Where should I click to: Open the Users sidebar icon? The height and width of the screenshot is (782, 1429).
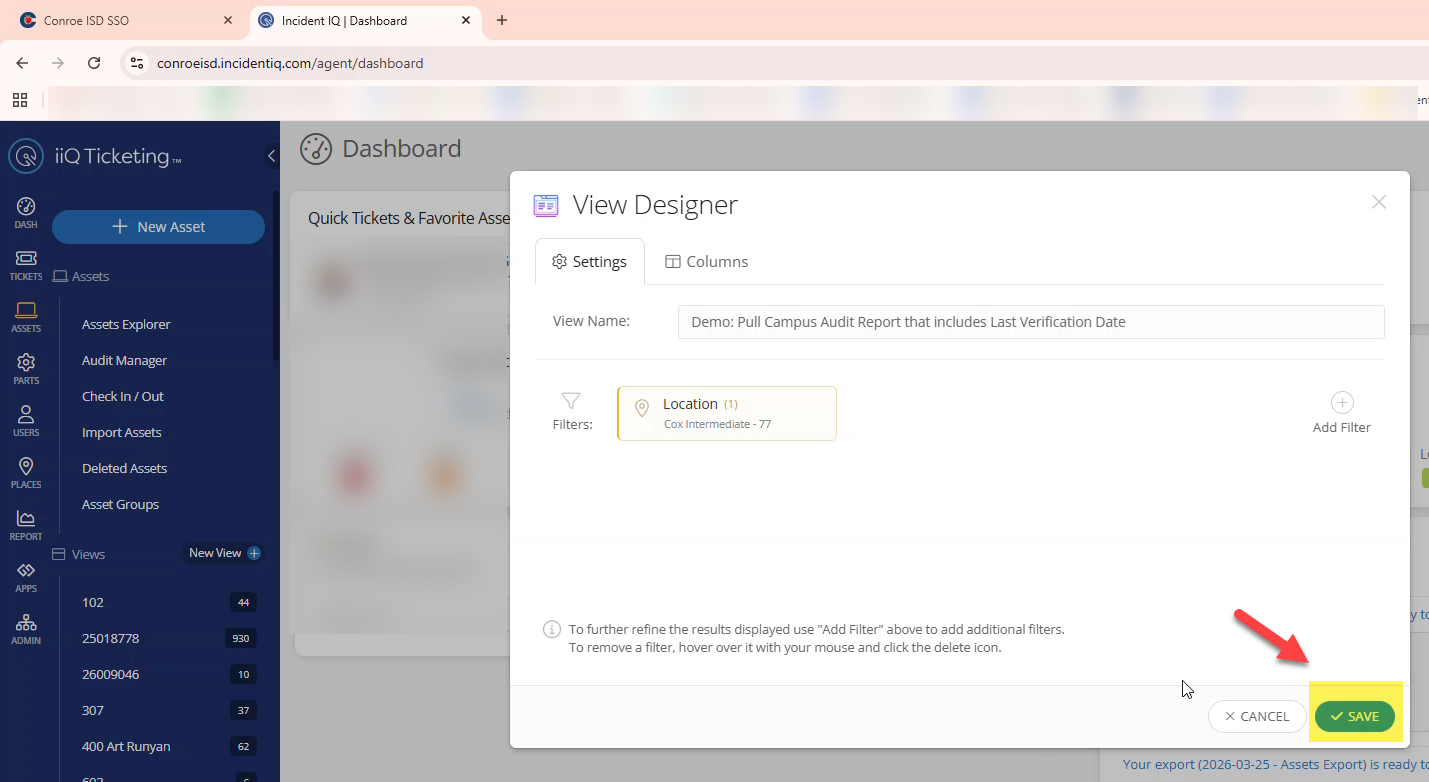[26, 416]
